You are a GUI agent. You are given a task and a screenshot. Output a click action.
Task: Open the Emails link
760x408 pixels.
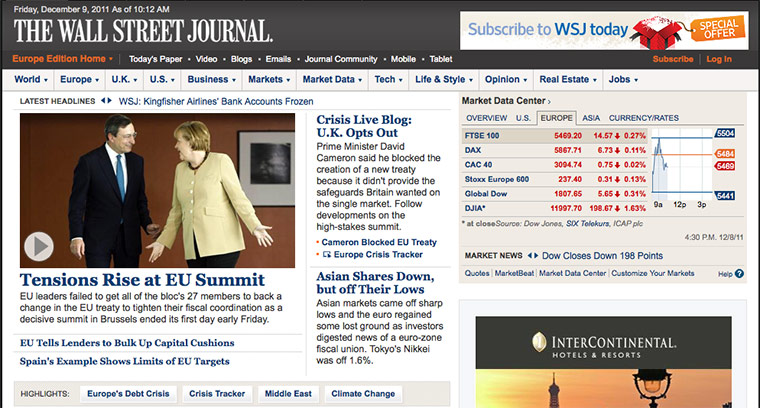click(278, 59)
